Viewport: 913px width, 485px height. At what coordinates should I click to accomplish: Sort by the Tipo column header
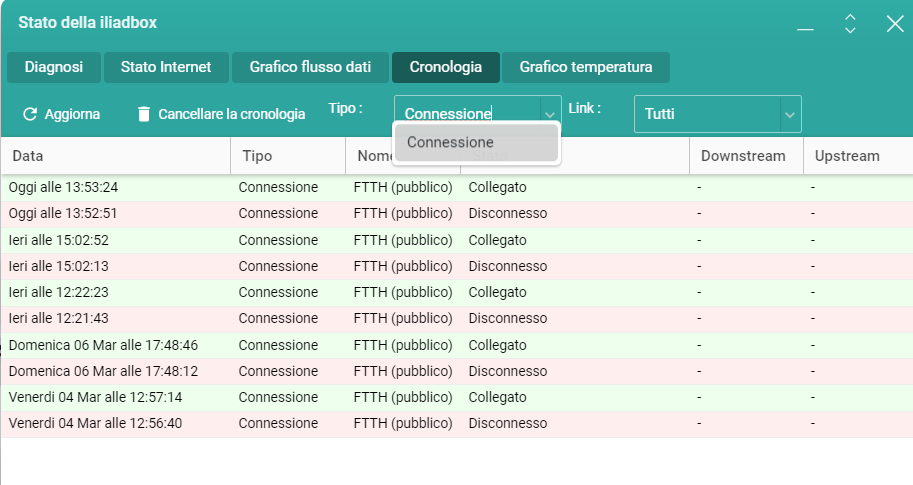288,155
